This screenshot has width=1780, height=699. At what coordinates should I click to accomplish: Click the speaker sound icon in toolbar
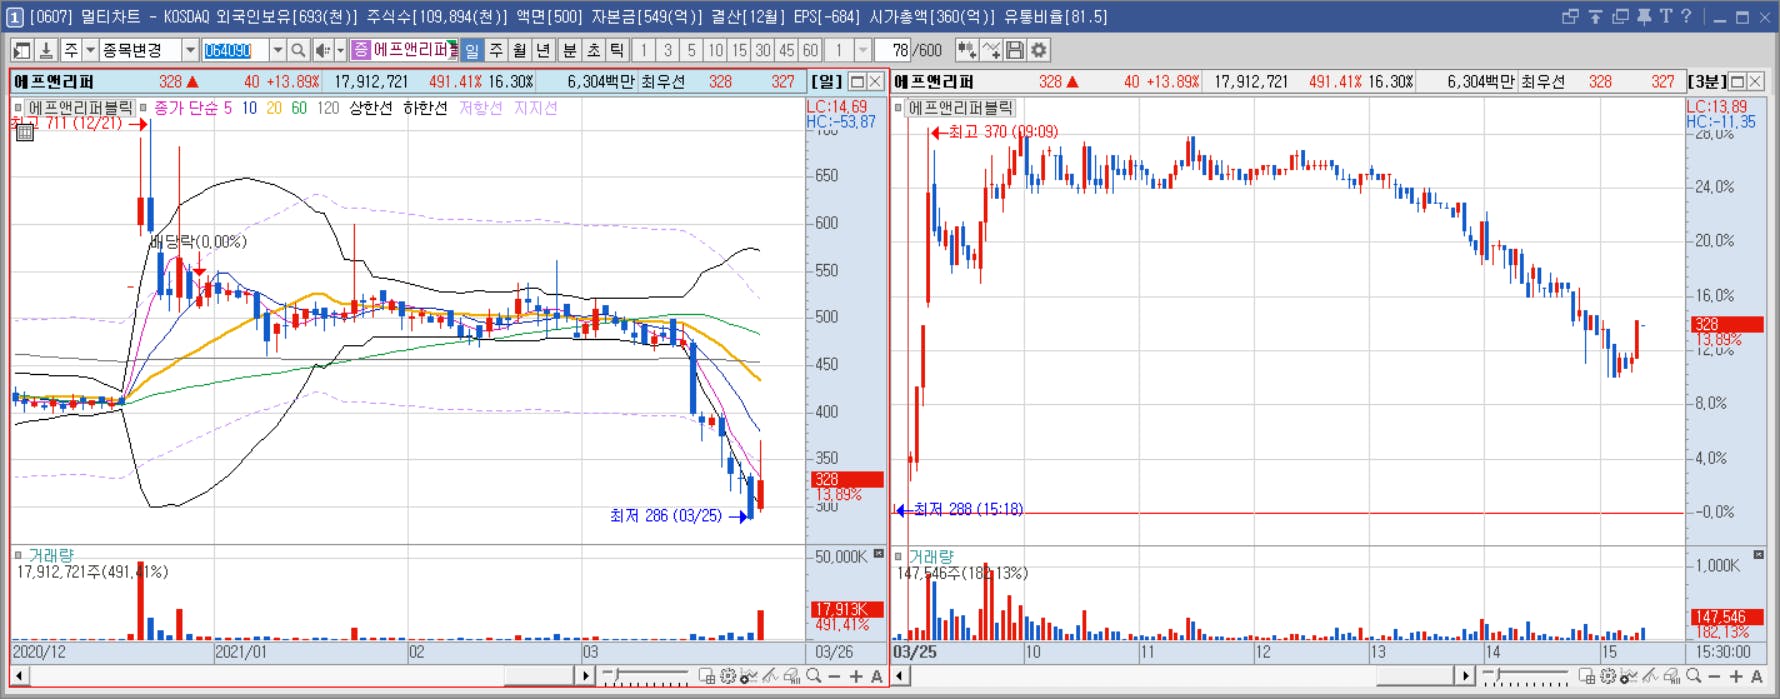pyautogui.click(x=322, y=50)
